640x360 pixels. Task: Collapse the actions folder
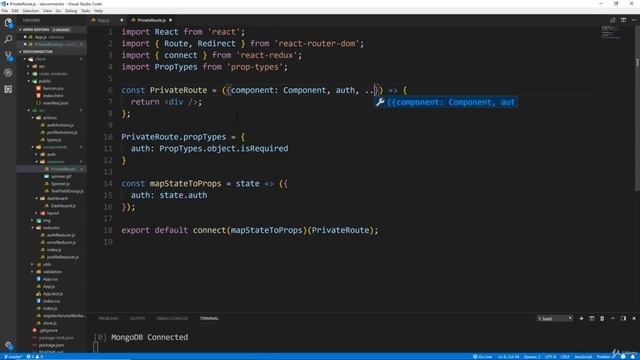point(51,118)
